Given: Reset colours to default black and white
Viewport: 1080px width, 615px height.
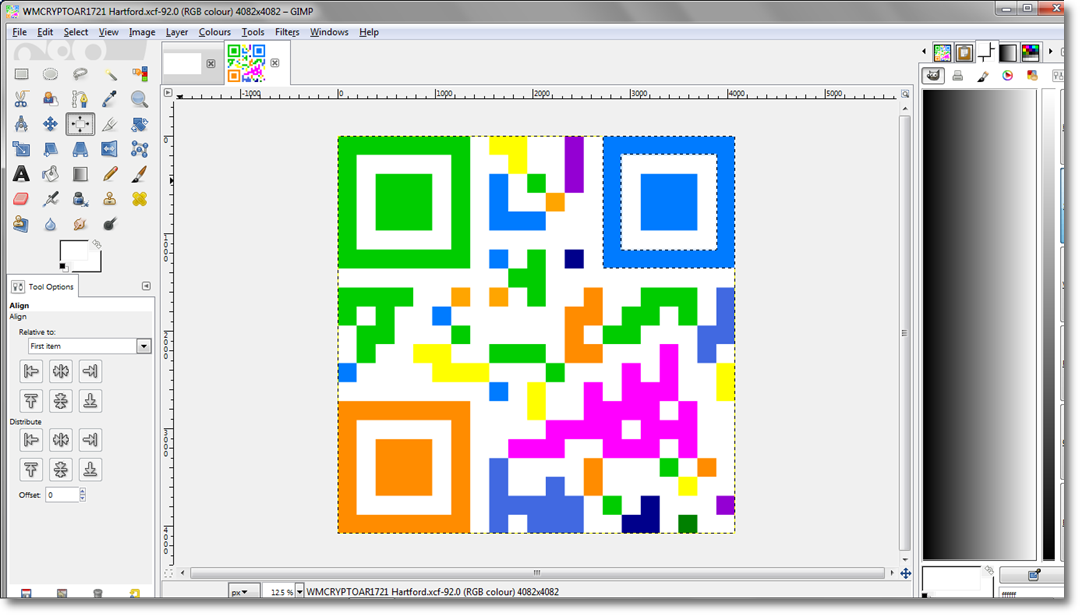Looking at the screenshot, I should tap(63, 267).
